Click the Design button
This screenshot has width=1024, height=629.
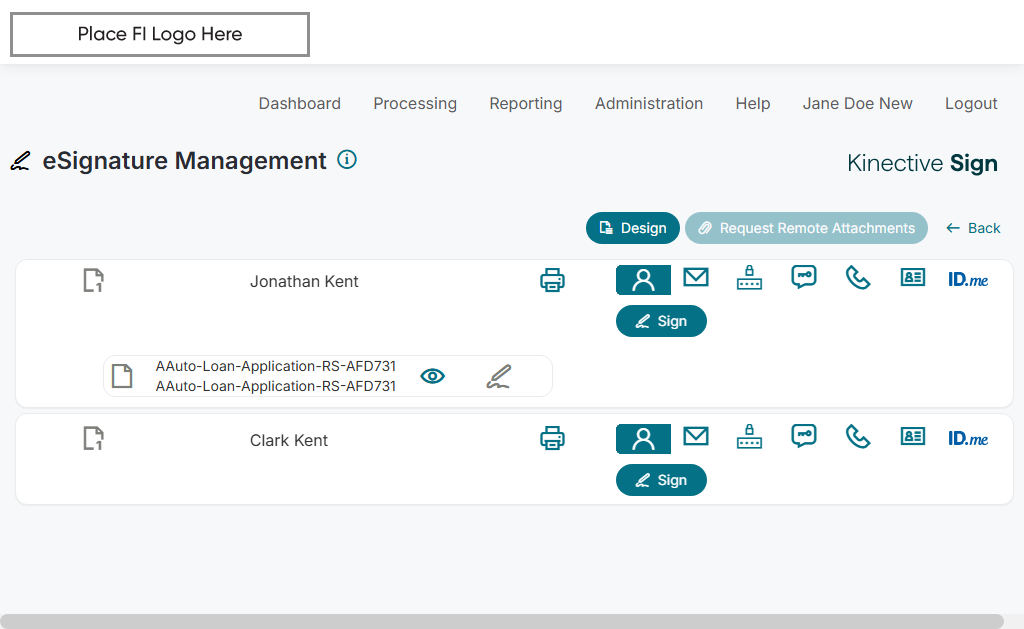pos(633,228)
